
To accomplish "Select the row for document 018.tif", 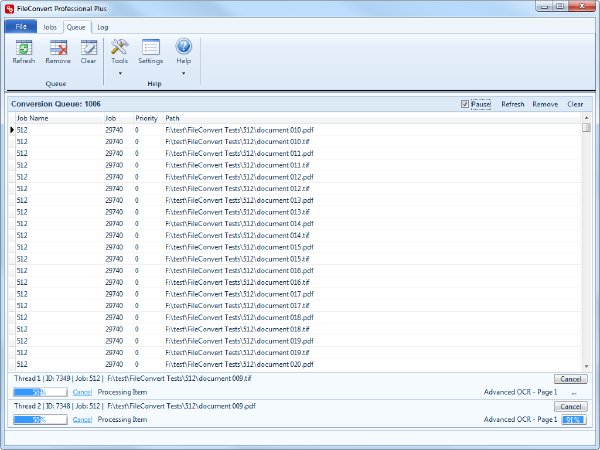I will pos(295,329).
